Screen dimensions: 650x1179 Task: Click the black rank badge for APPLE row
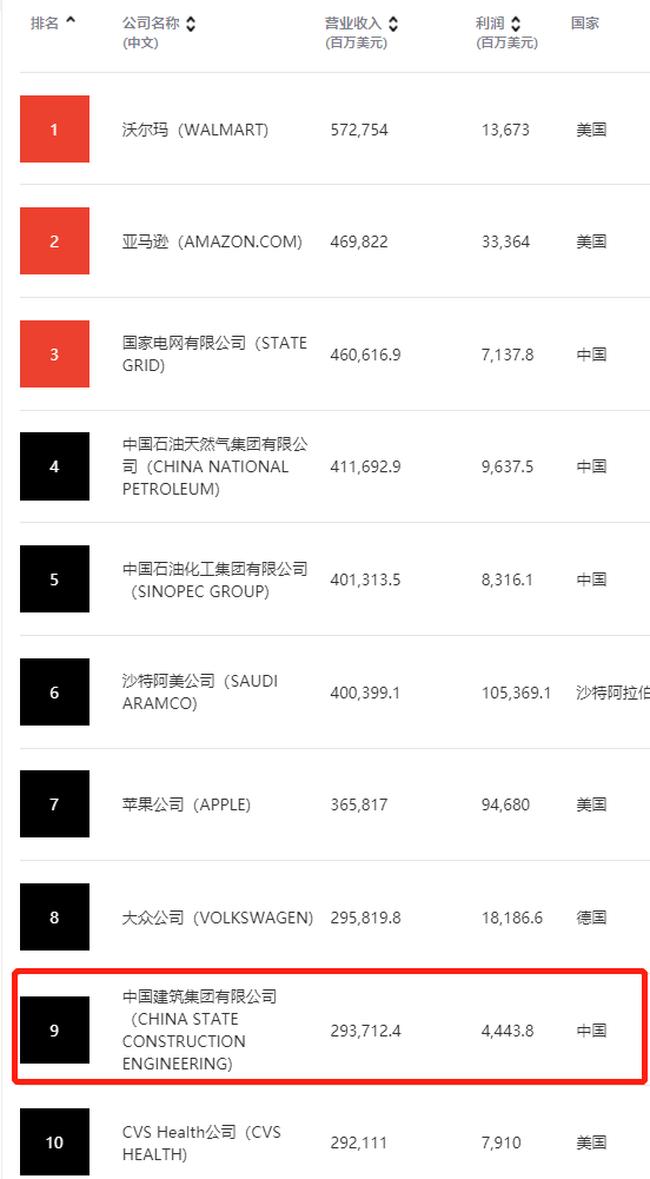(55, 804)
